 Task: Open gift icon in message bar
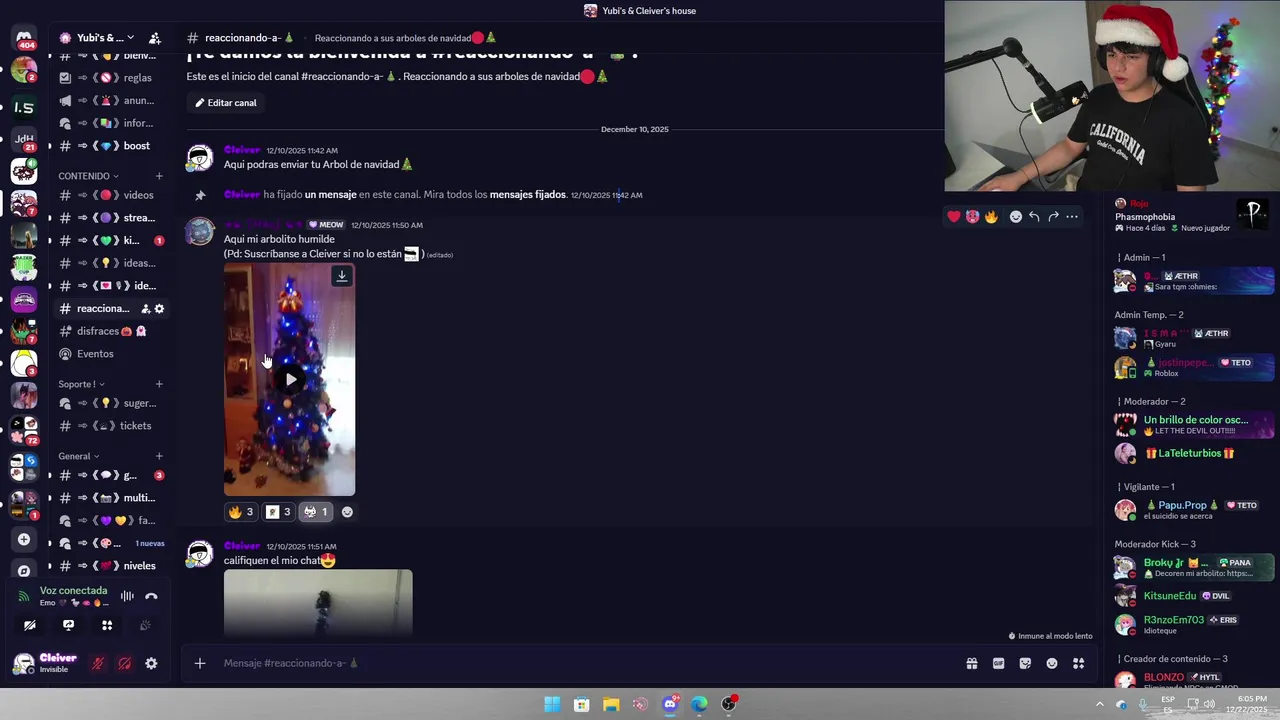point(971,663)
